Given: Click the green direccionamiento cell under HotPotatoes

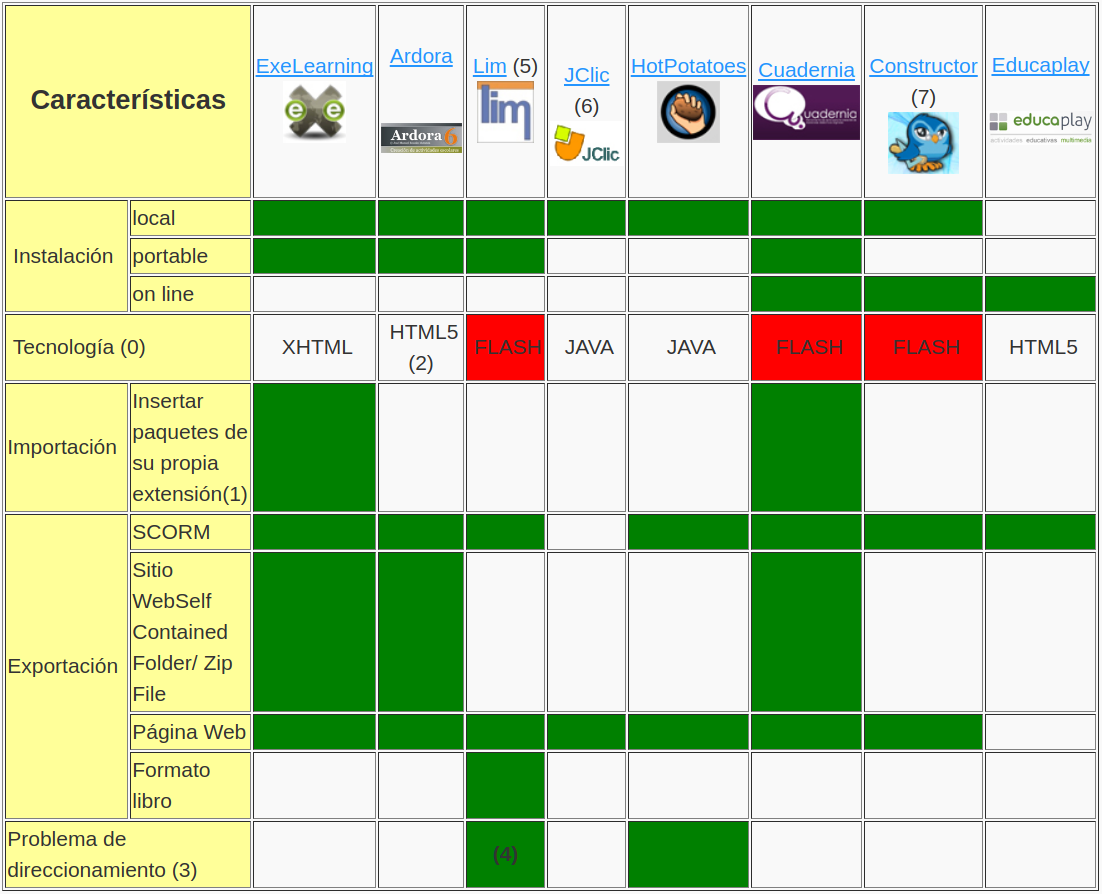Looking at the screenshot, I should (688, 855).
